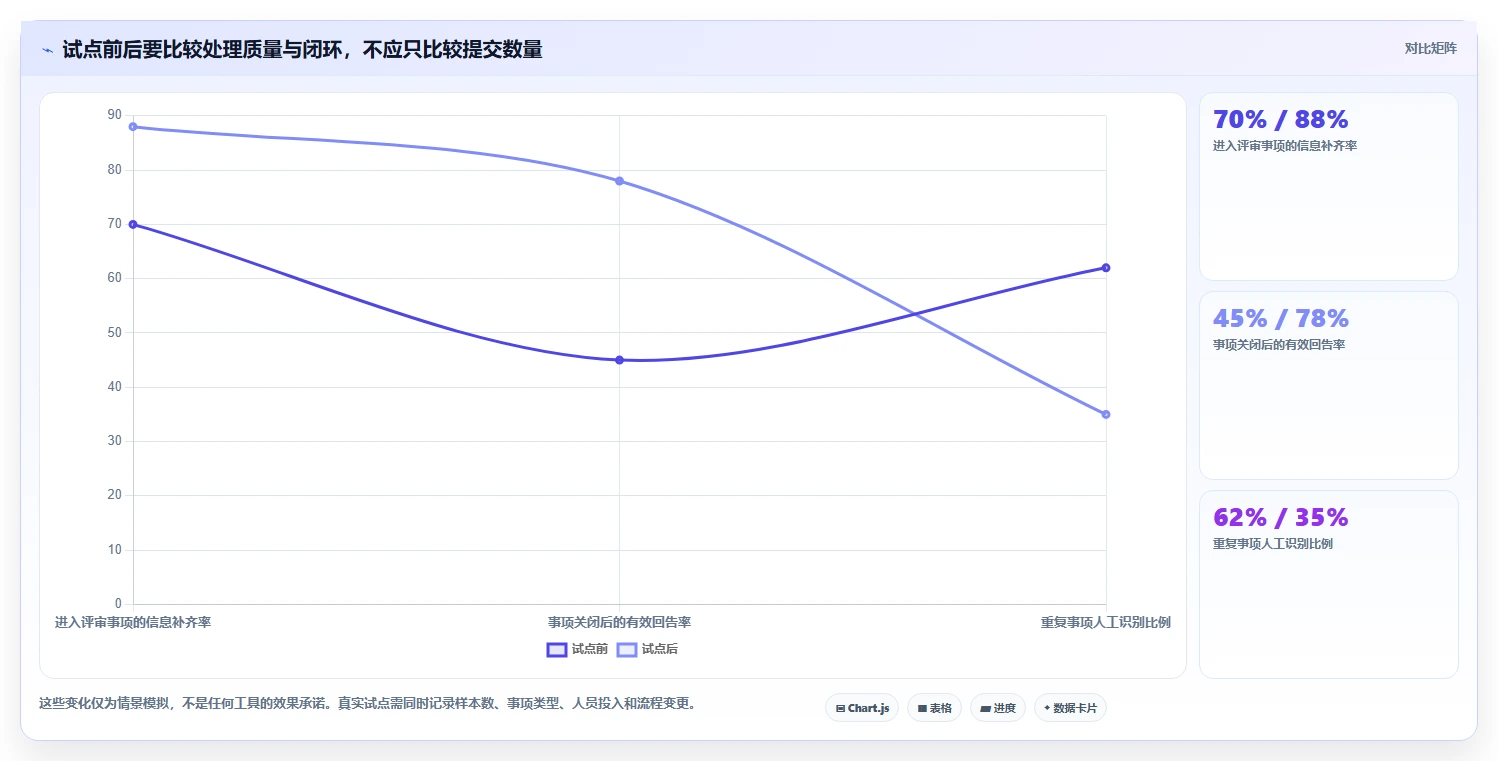Click the 对比矩阵 label in header
1498x761 pixels.
click(x=1431, y=48)
